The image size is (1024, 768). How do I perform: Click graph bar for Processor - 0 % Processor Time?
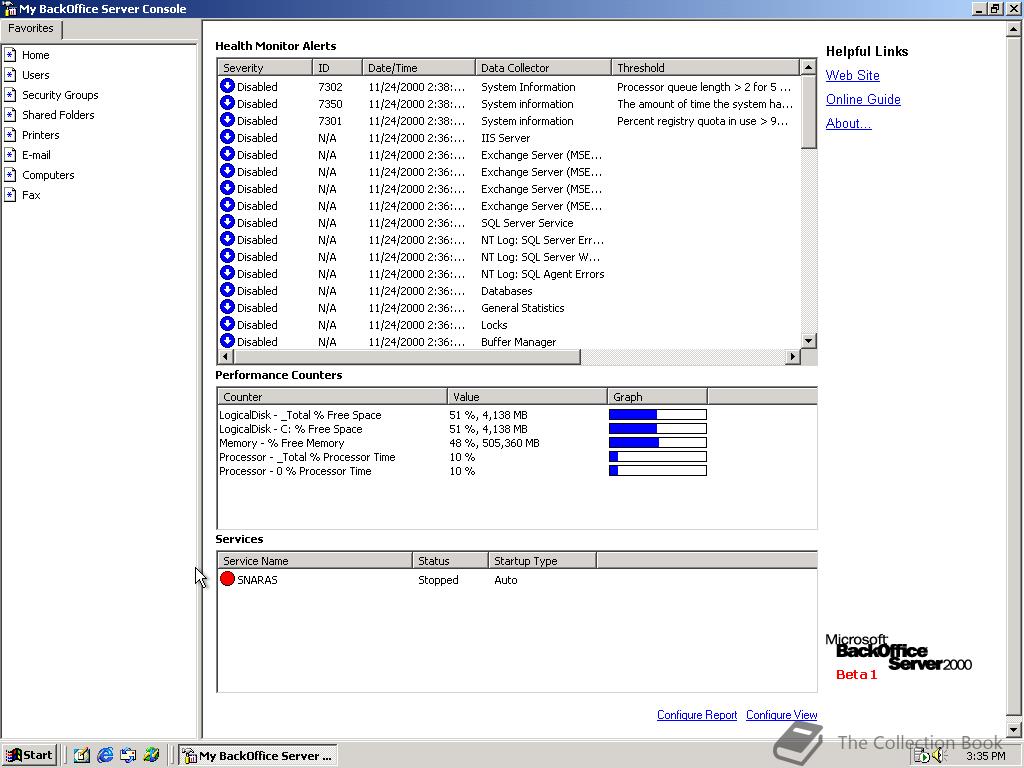(x=658, y=471)
